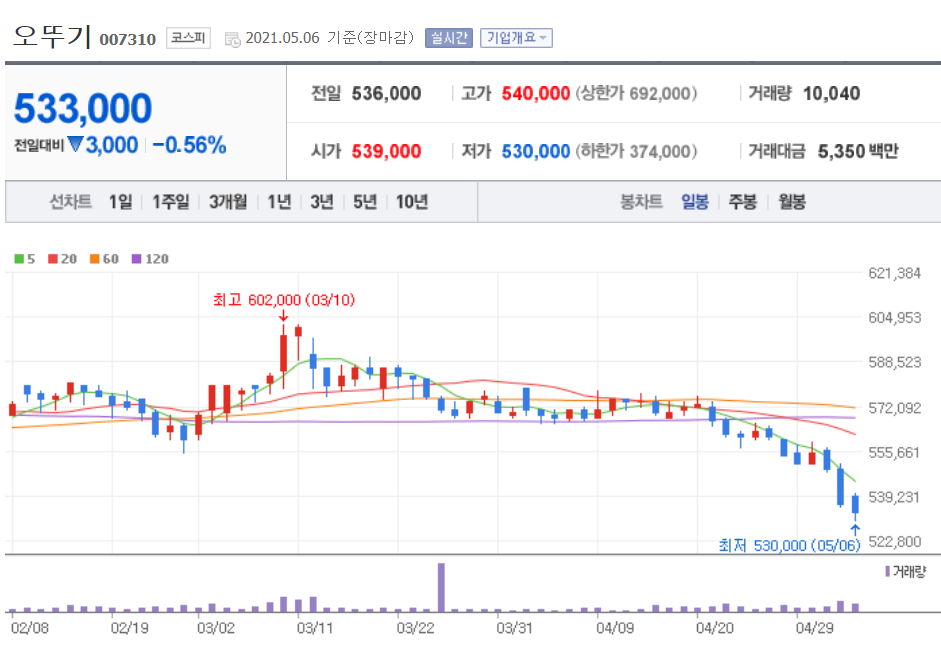The height and width of the screenshot is (655, 941).
Task: Click the 최고 602,000 (03/10) high label
Action: point(284,300)
